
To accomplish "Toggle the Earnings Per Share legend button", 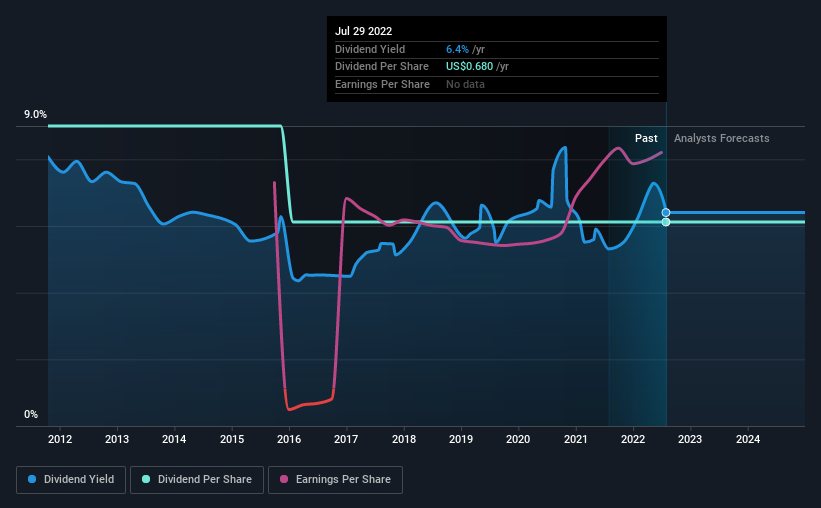I will 335,480.
